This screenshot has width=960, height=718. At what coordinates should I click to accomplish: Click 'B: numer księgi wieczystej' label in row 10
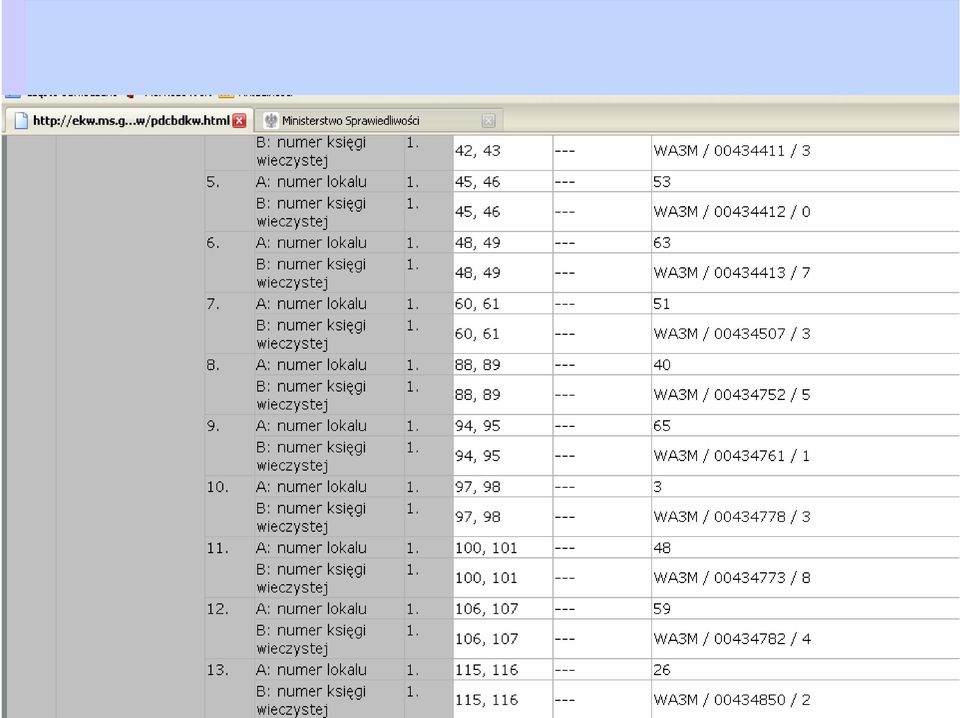311,517
